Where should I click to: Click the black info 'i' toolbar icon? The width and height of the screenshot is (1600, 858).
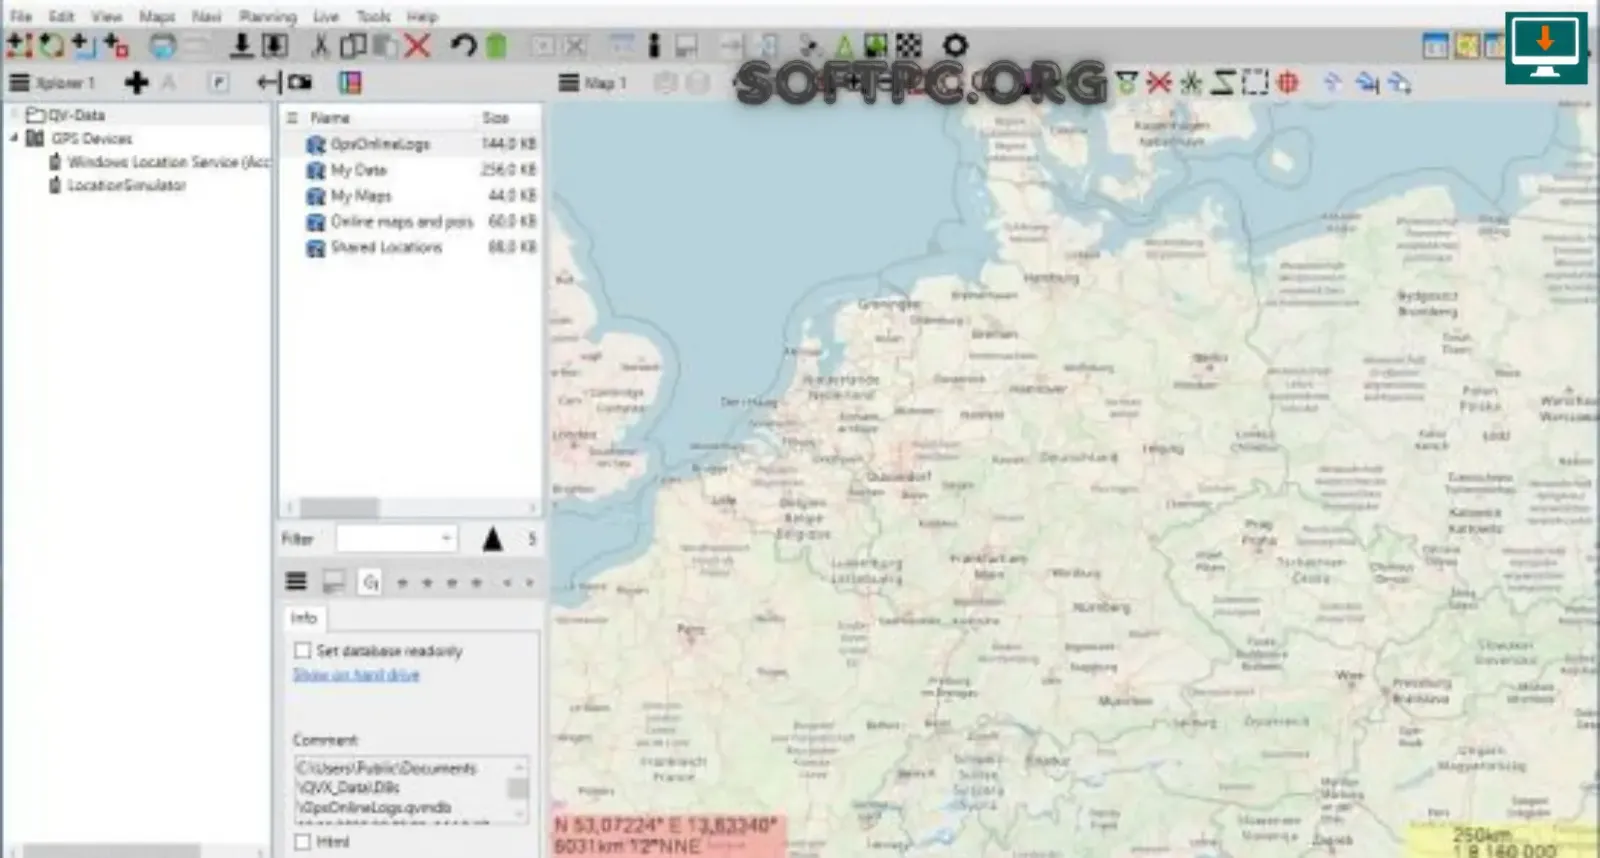point(654,46)
